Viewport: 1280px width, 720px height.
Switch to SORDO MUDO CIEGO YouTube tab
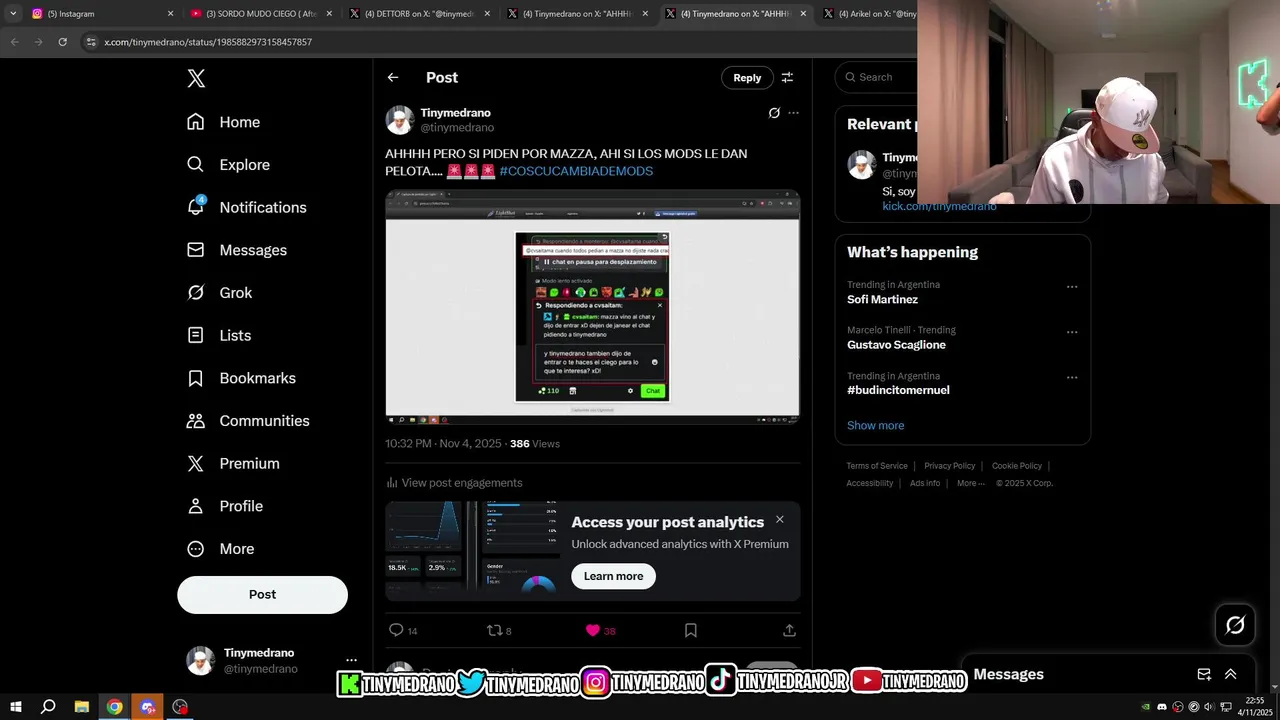260,14
